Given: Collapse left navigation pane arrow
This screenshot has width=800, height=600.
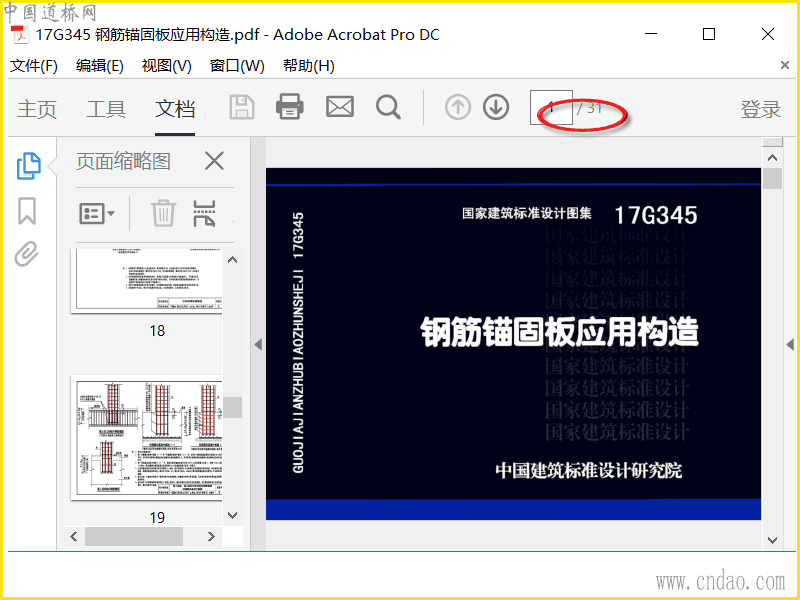Looking at the screenshot, I should tap(258, 345).
